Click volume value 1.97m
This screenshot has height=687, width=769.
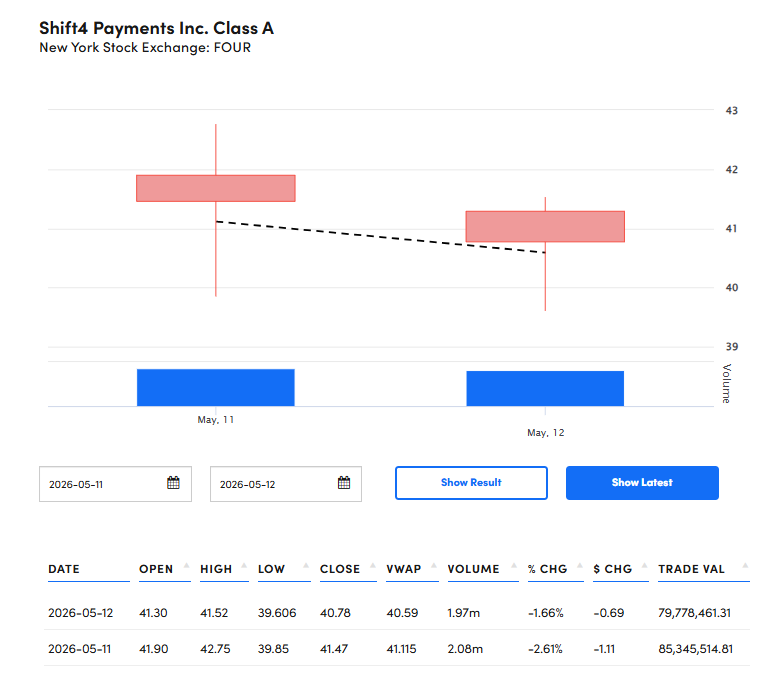pyautogui.click(x=463, y=613)
